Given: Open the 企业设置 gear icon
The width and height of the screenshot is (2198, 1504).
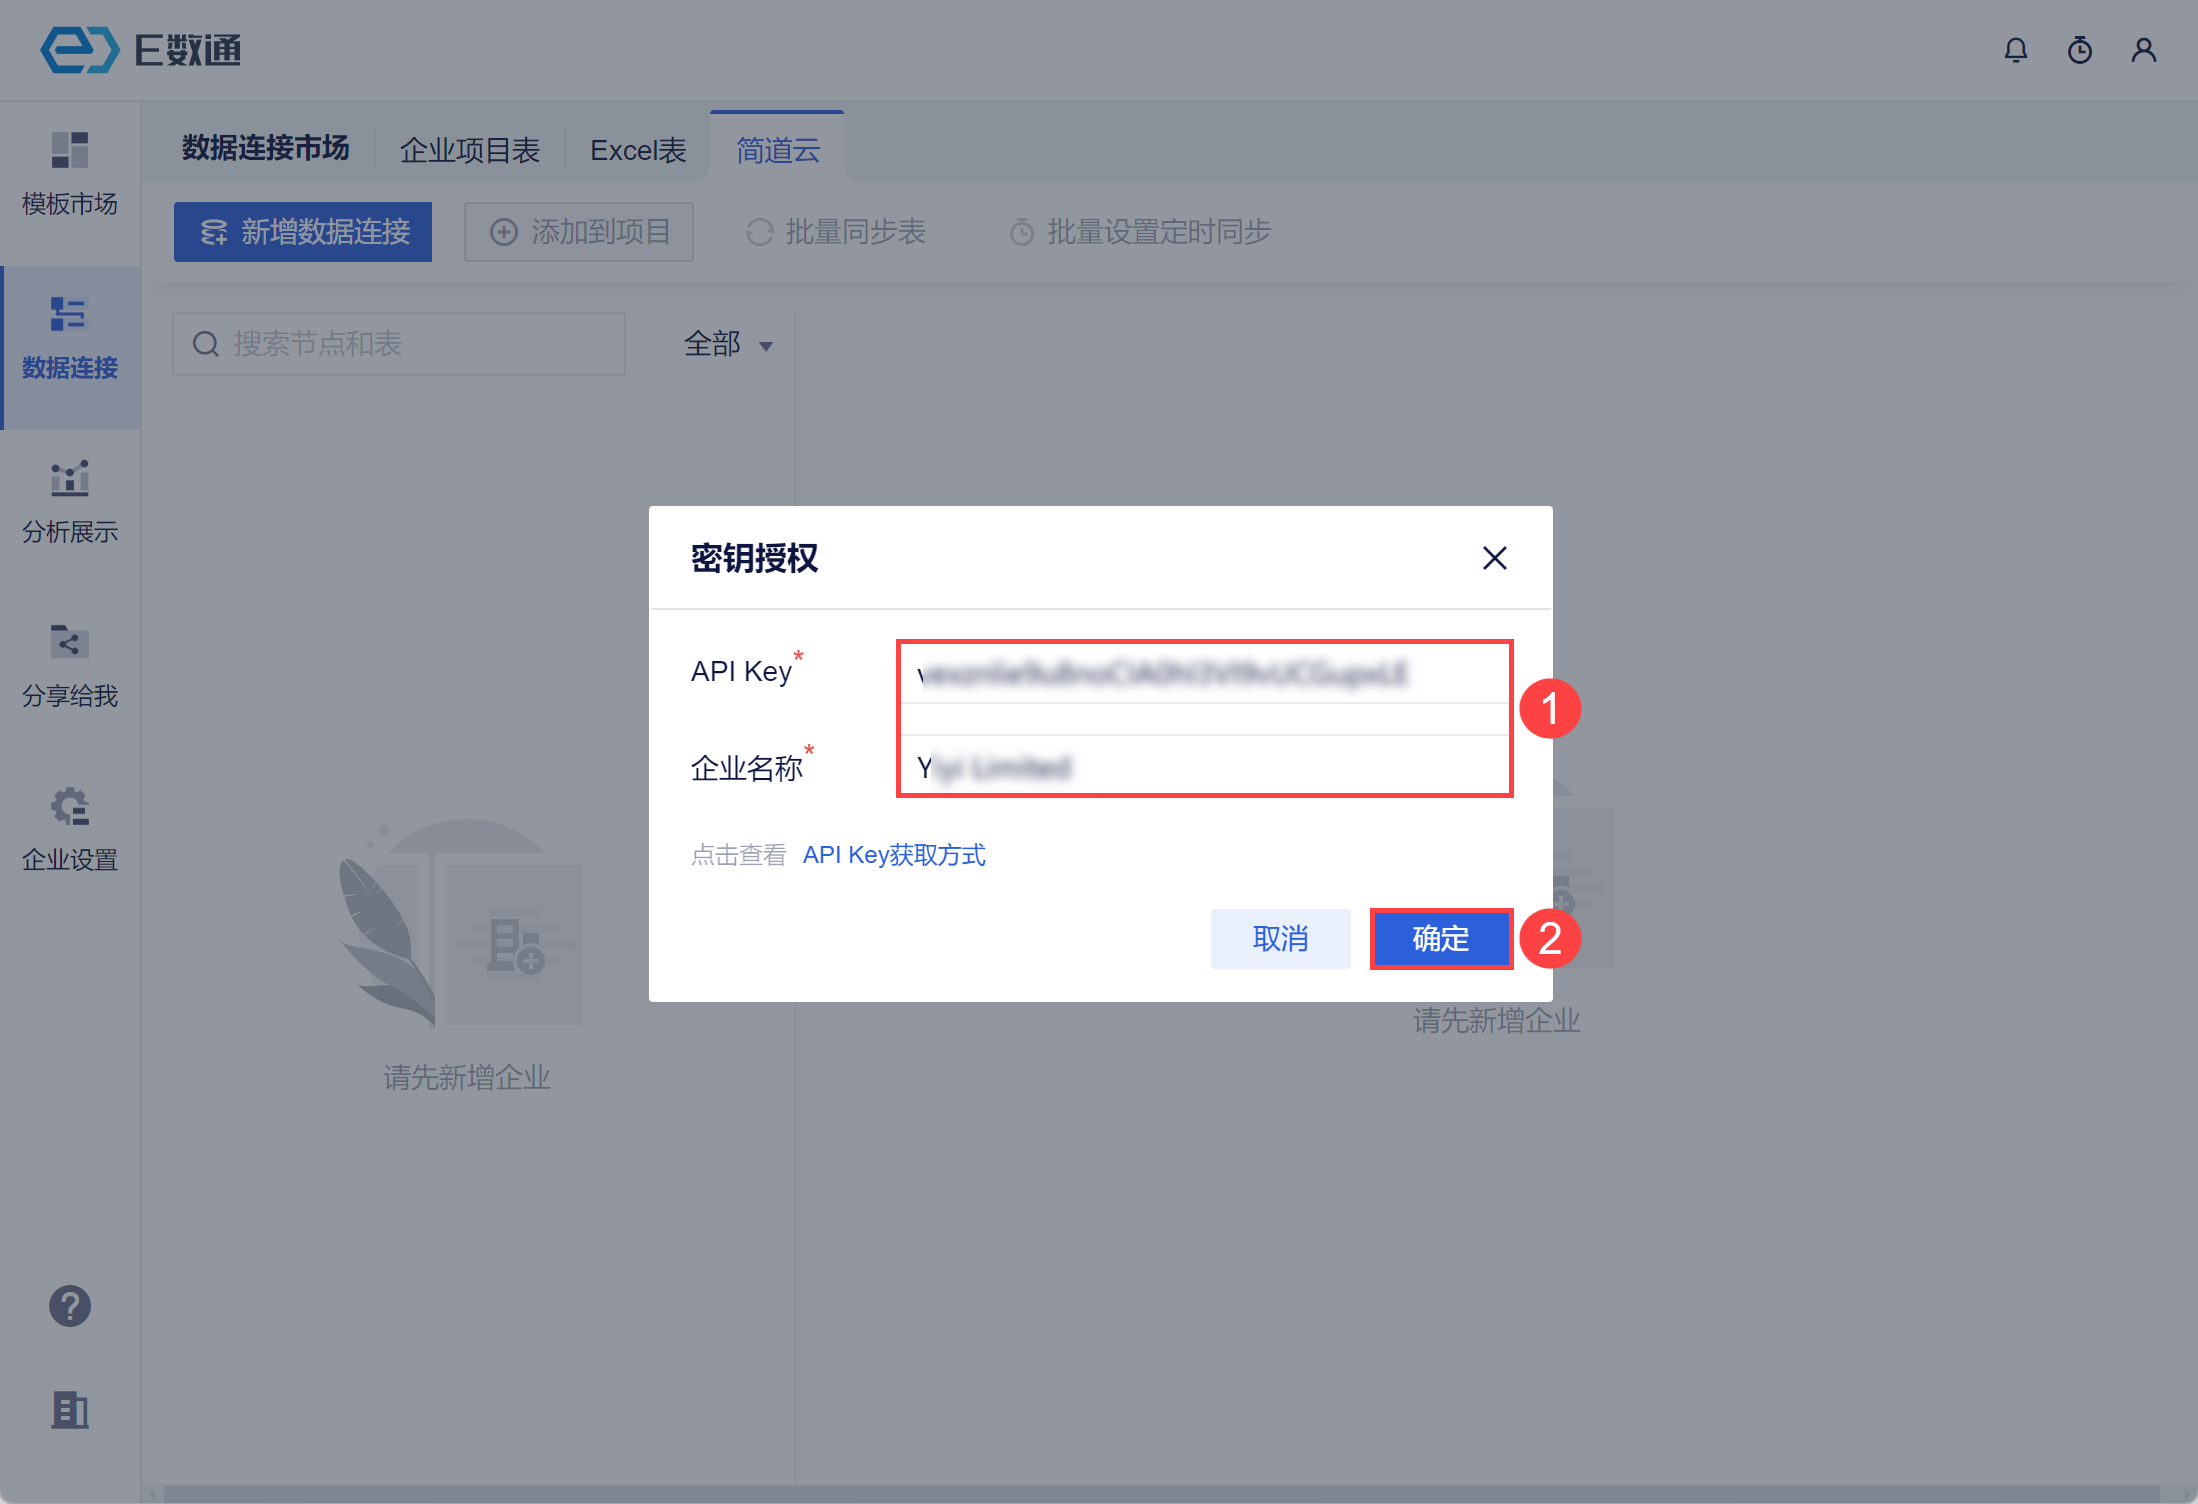Looking at the screenshot, I should coord(70,807).
